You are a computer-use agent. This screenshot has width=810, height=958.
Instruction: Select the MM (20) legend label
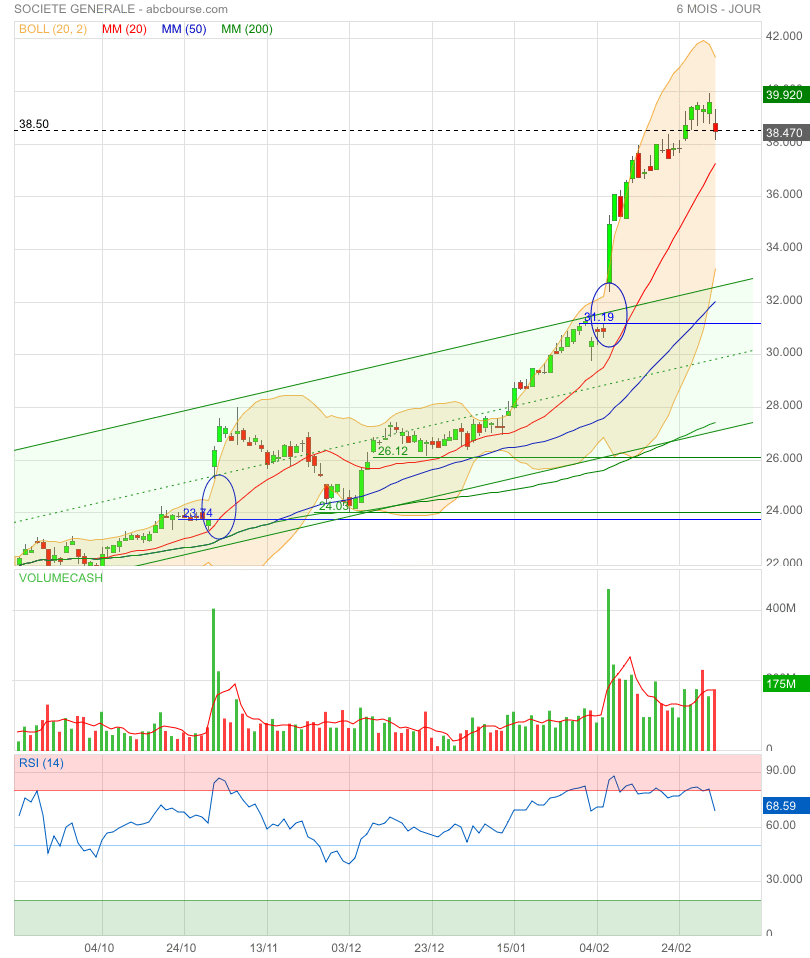[125, 29]
